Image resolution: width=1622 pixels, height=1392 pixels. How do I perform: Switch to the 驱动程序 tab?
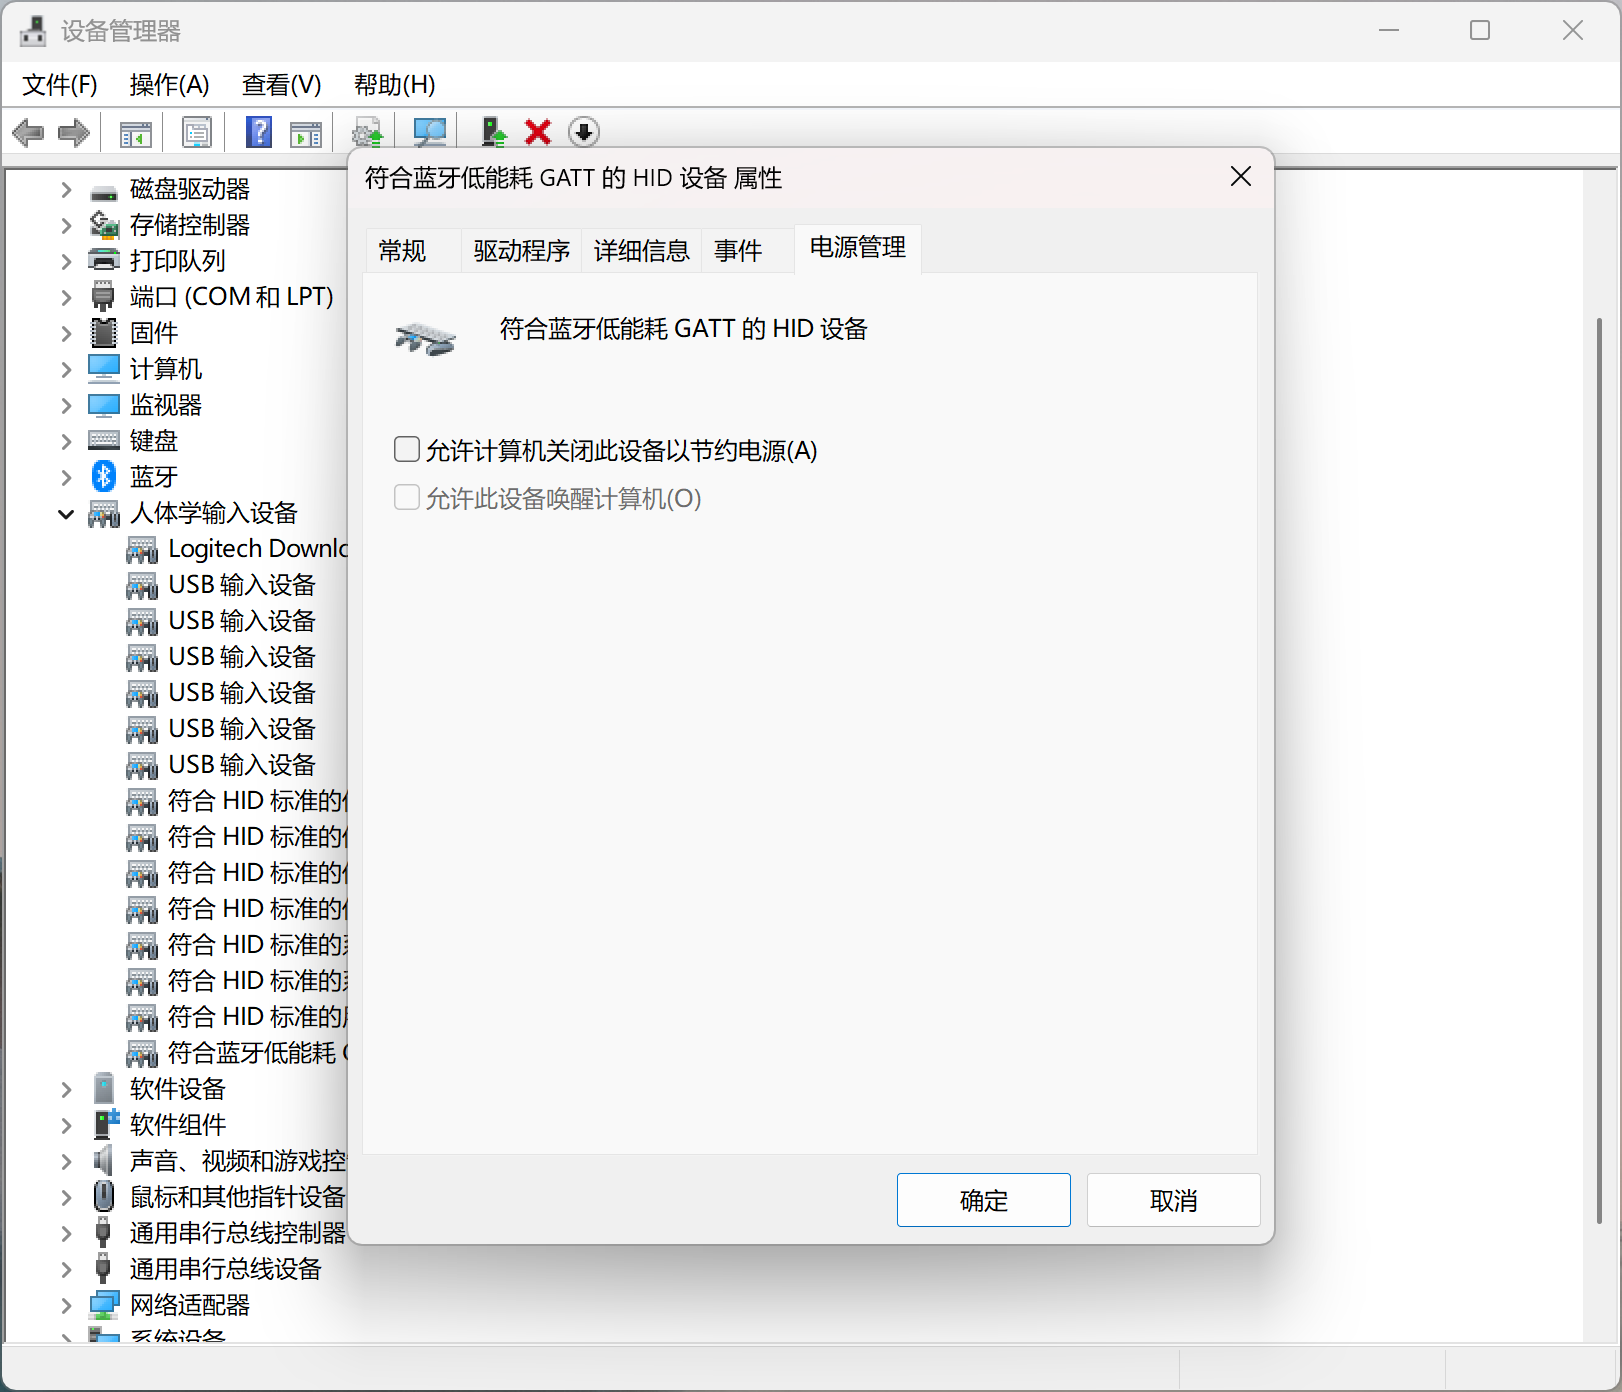(521, 250)
